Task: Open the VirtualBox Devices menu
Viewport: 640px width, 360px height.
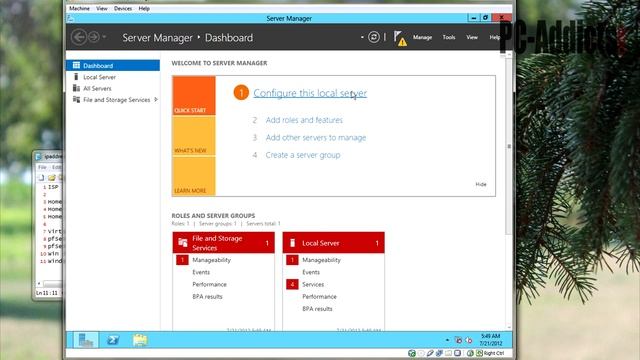Action: (x=123, y=8)
